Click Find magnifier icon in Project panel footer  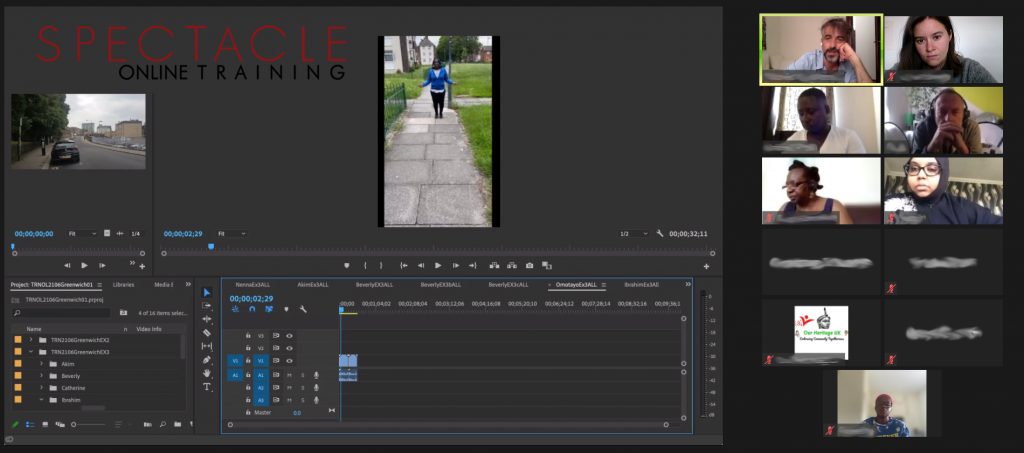click(x=163, y=424)
